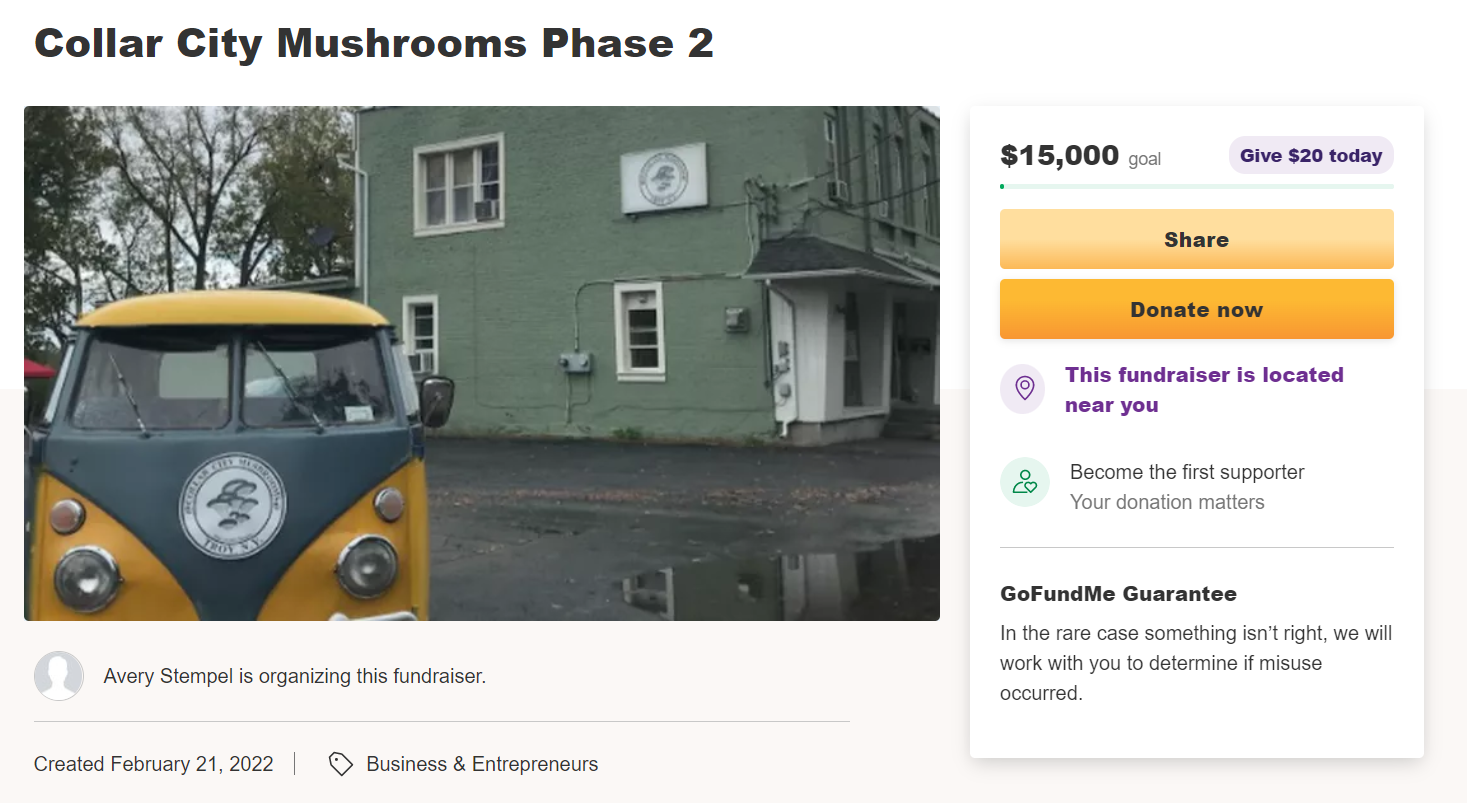This screenshot has width=1467, height=803.
Task: Click Become the first supporter text
Action: click(x=1186, y=472)
